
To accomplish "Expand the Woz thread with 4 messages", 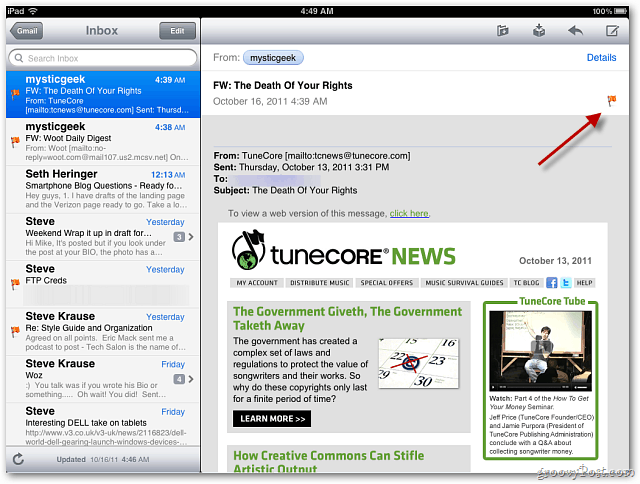I will pos(183,379).
